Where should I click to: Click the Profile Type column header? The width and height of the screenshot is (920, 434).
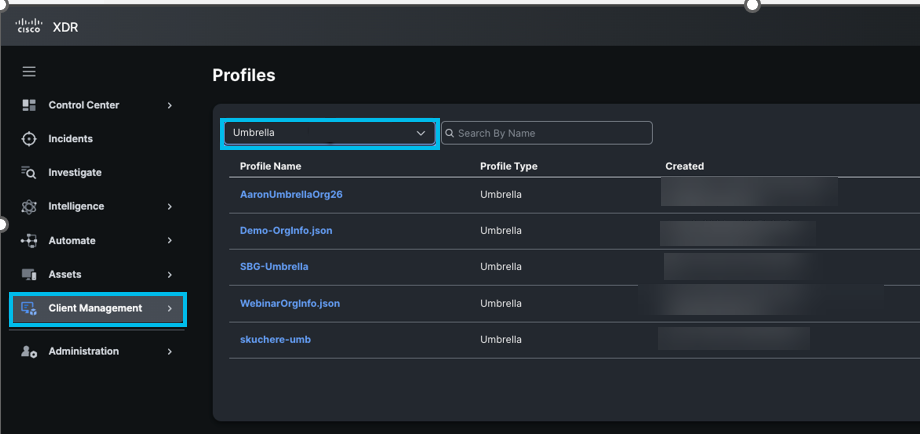point(509,167)
